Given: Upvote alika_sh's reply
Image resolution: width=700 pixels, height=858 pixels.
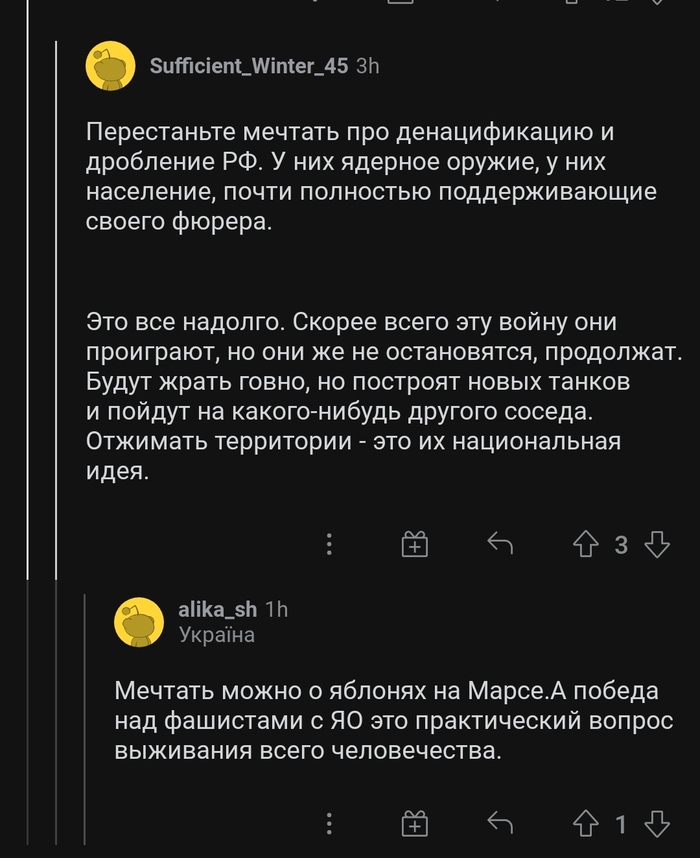Looking at the screenshot, I should click(x=585, y=823).
